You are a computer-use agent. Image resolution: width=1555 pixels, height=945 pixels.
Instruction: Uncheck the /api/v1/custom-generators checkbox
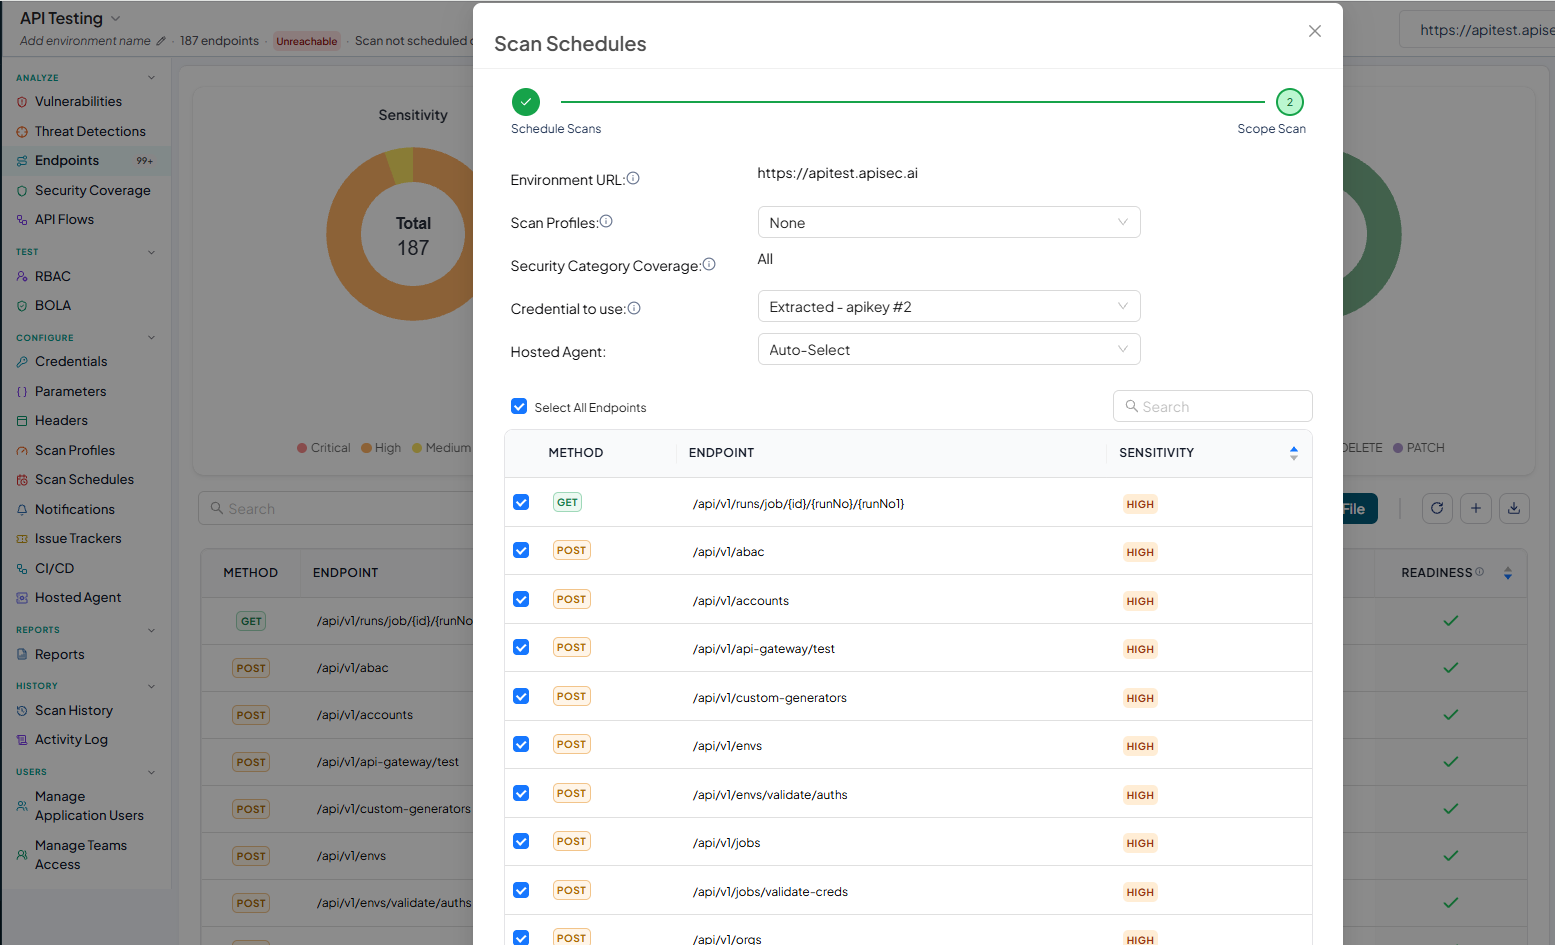tap(521, 696)
